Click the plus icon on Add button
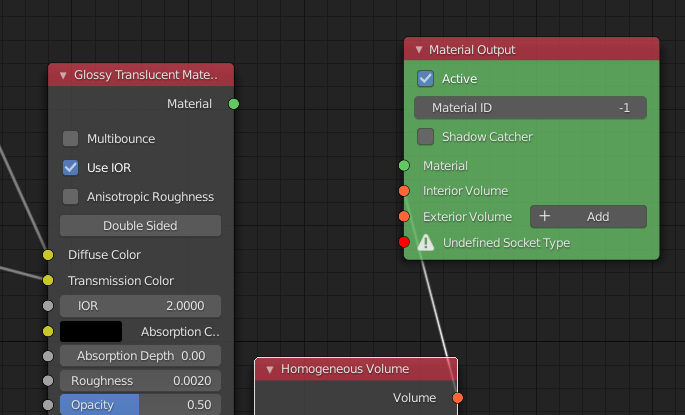 point(545,216)
